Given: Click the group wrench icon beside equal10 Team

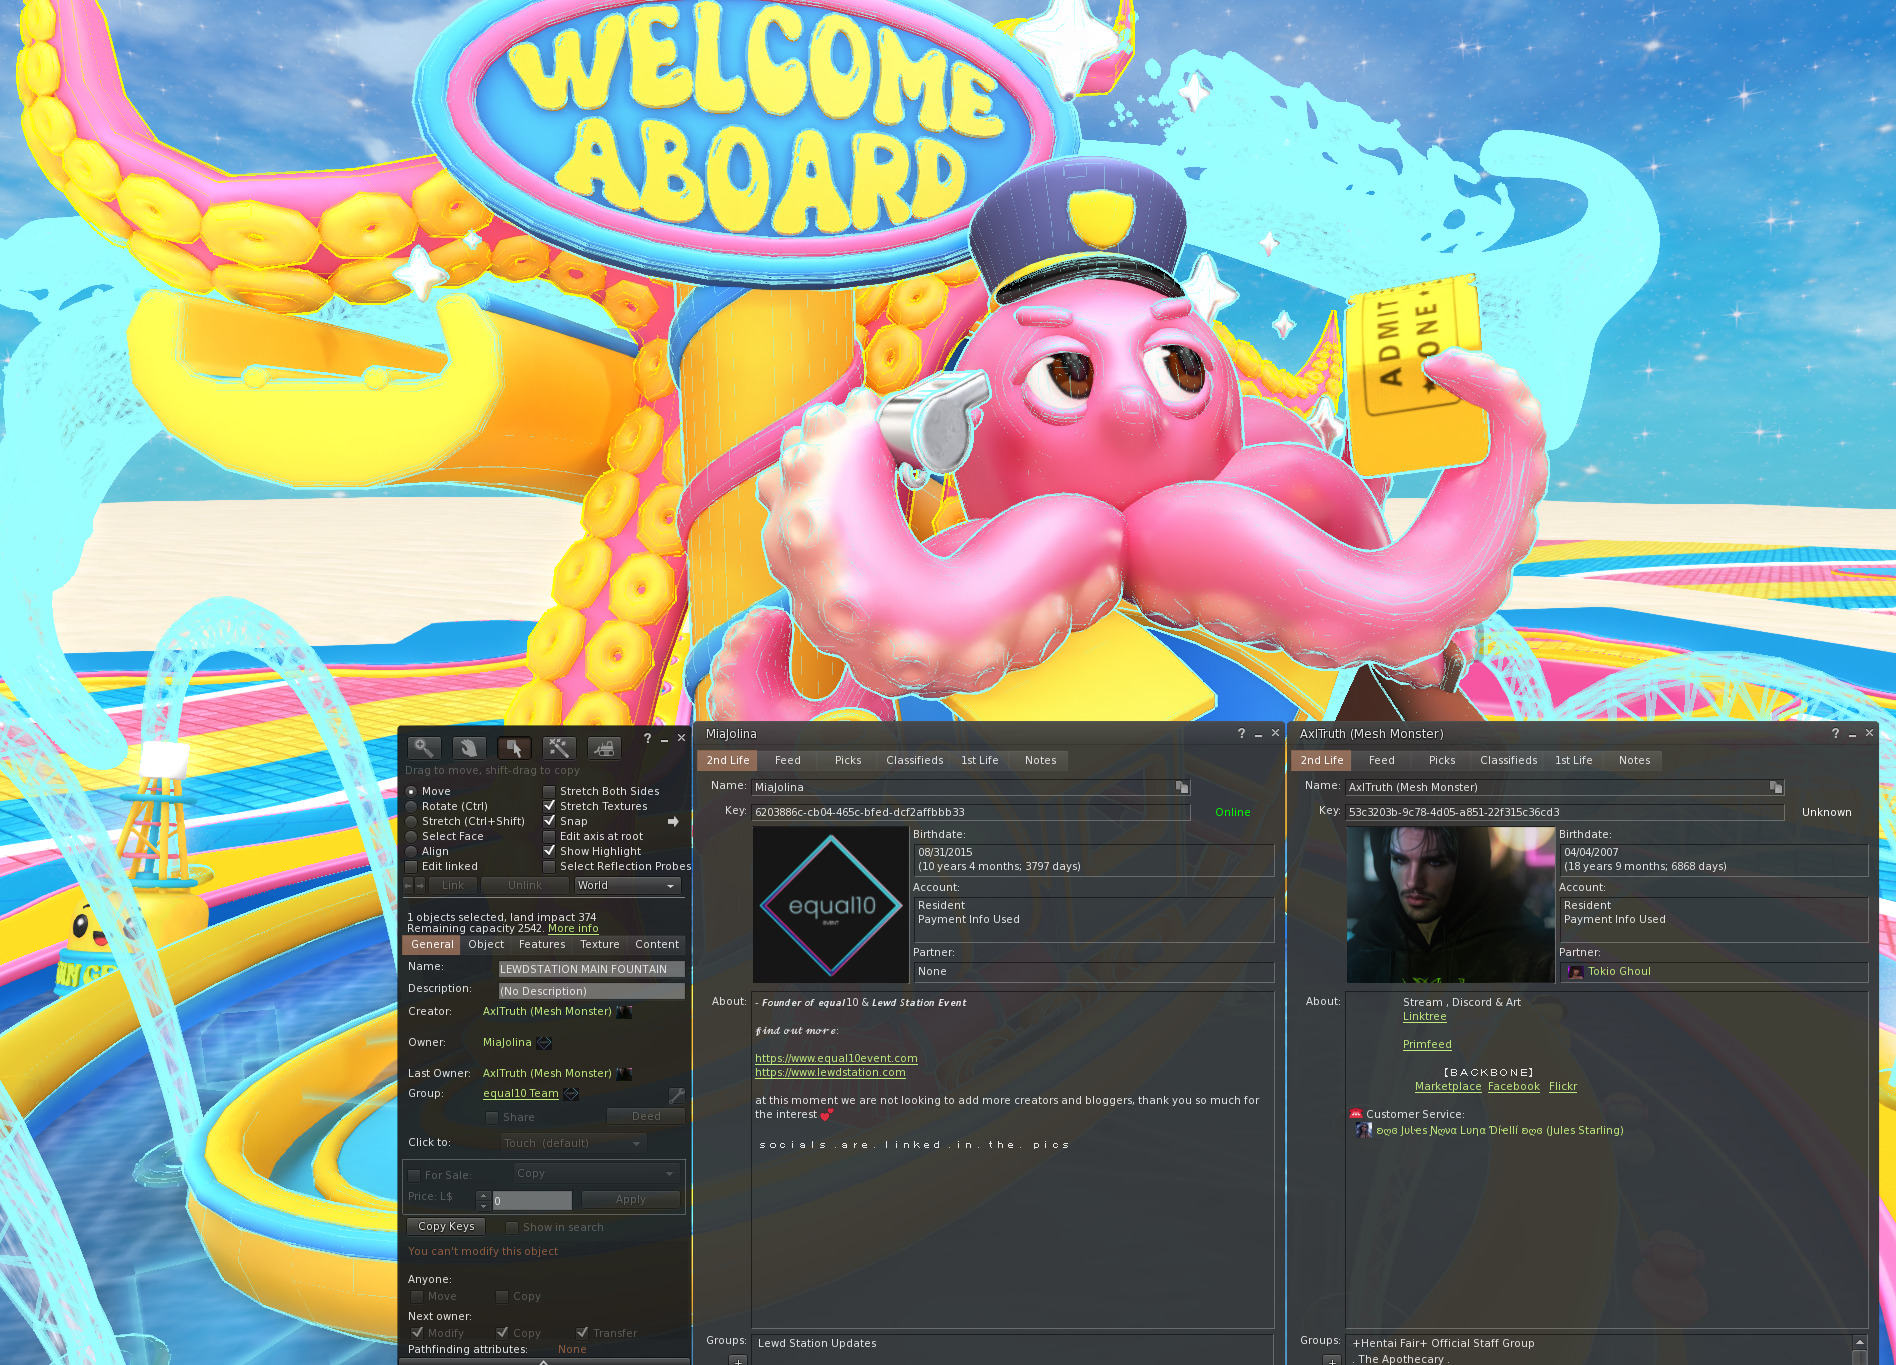Looking at the screenshot, I should coord(677,1095).
